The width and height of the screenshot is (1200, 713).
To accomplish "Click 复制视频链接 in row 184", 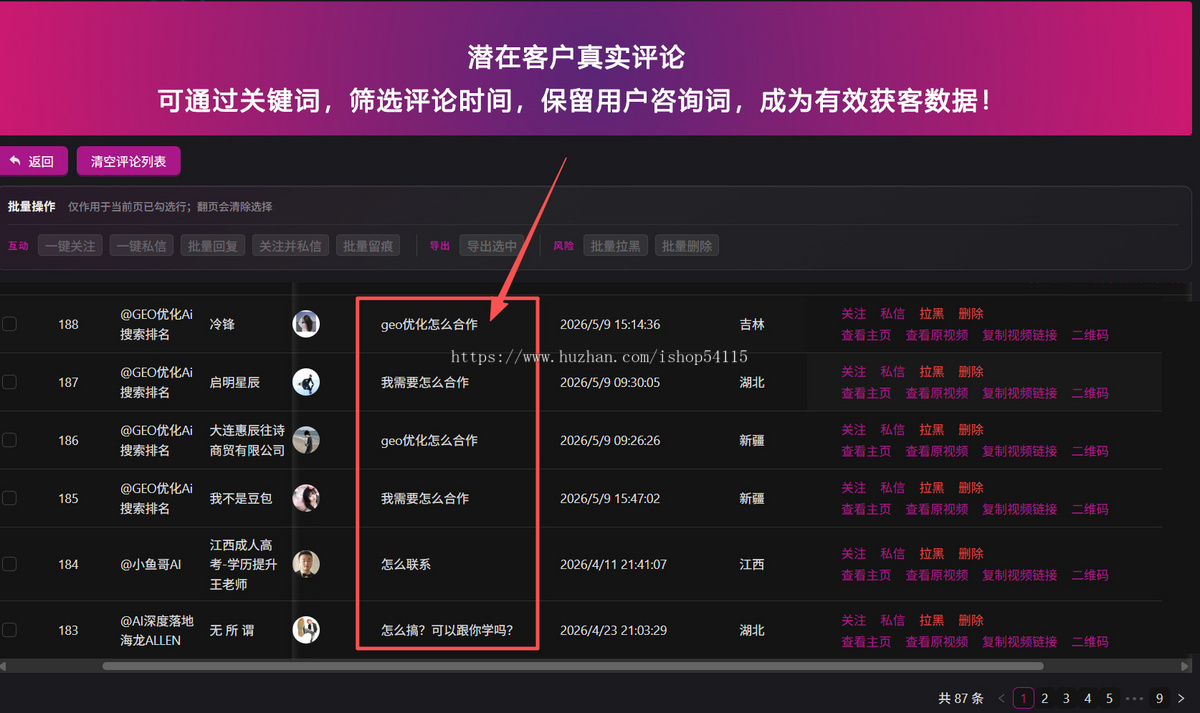I will point(1020,575).
